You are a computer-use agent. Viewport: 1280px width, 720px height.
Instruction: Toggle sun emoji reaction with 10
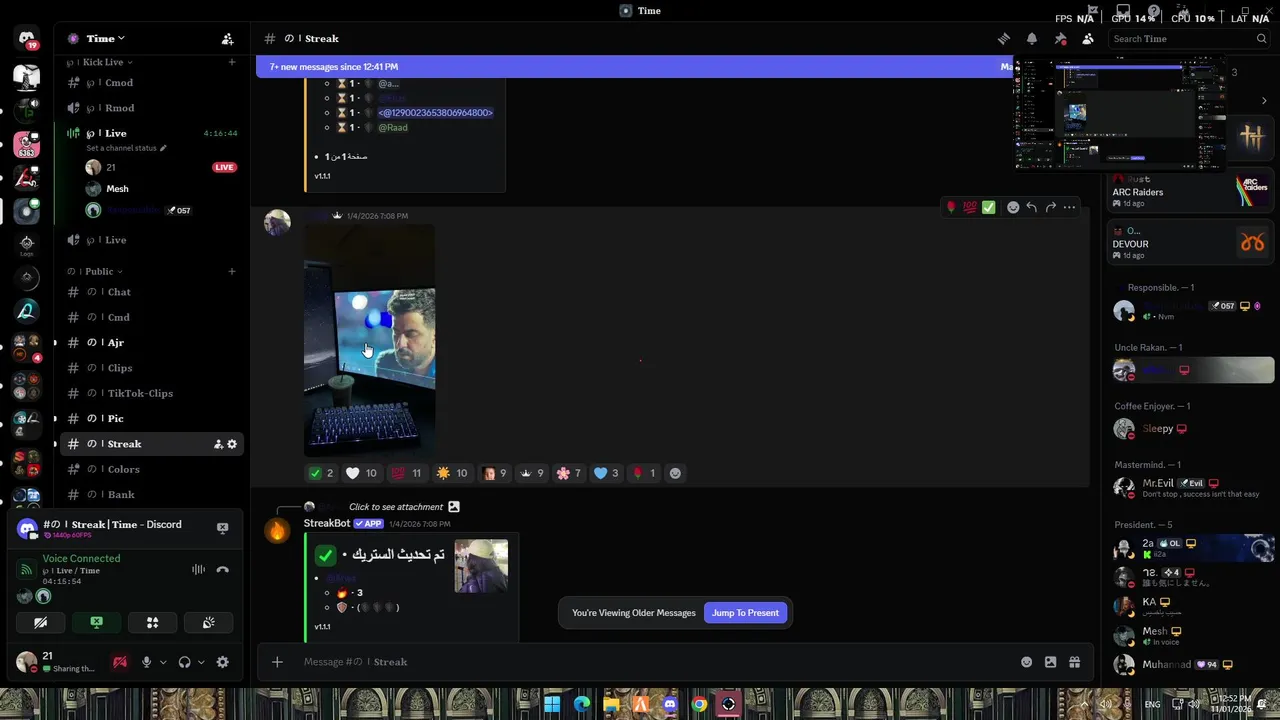pos(452,473)
